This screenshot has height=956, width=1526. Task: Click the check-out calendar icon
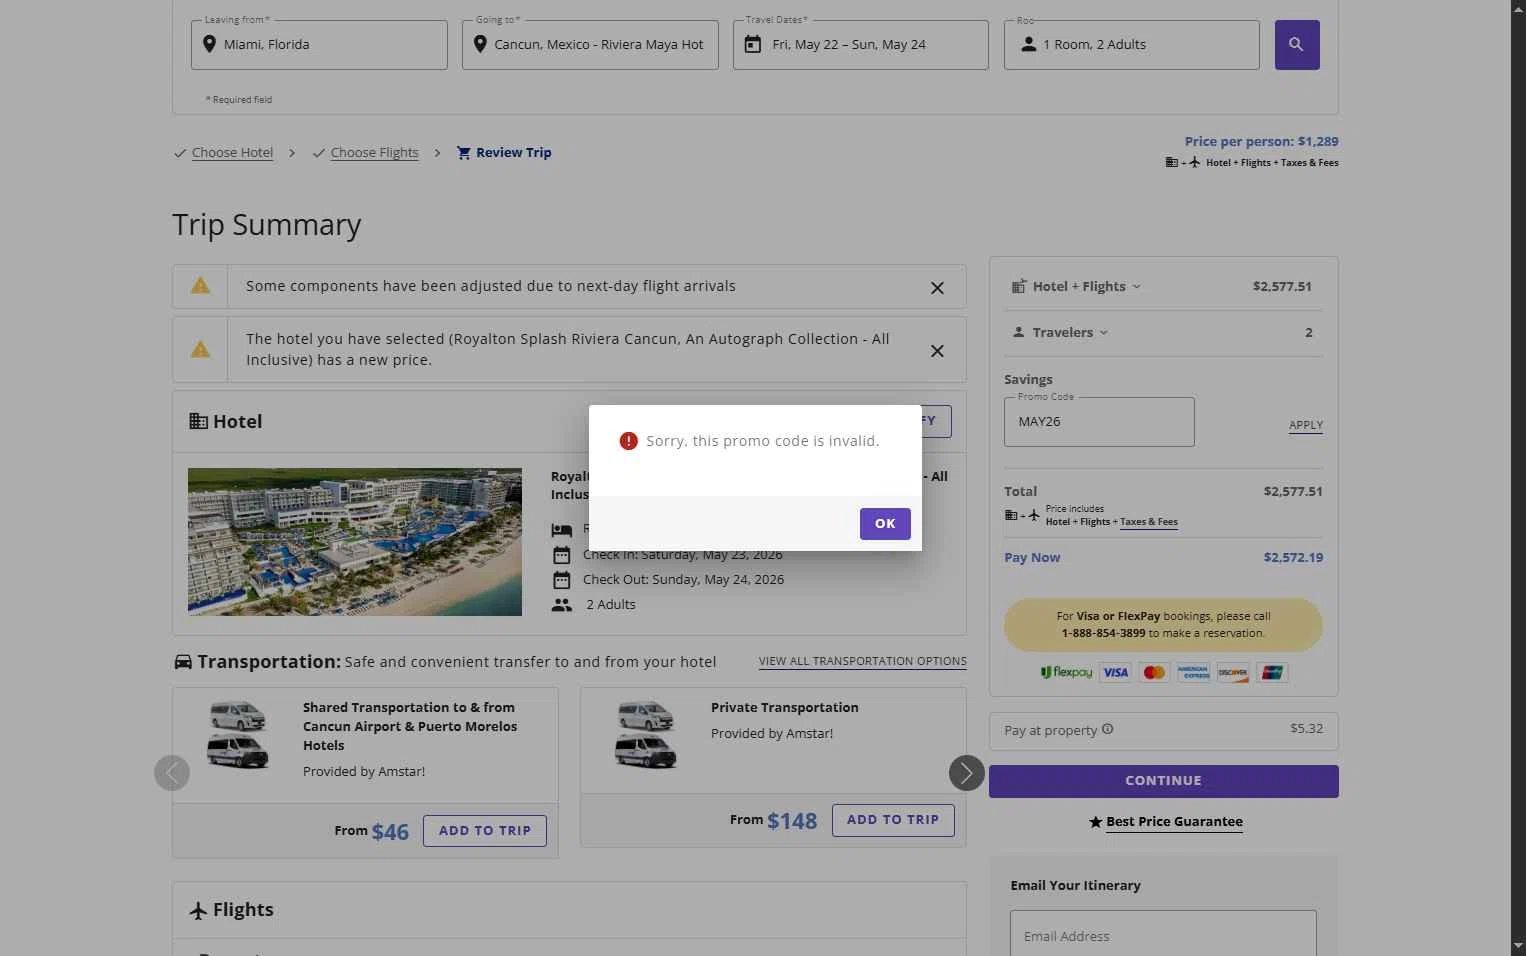point(562,580)
